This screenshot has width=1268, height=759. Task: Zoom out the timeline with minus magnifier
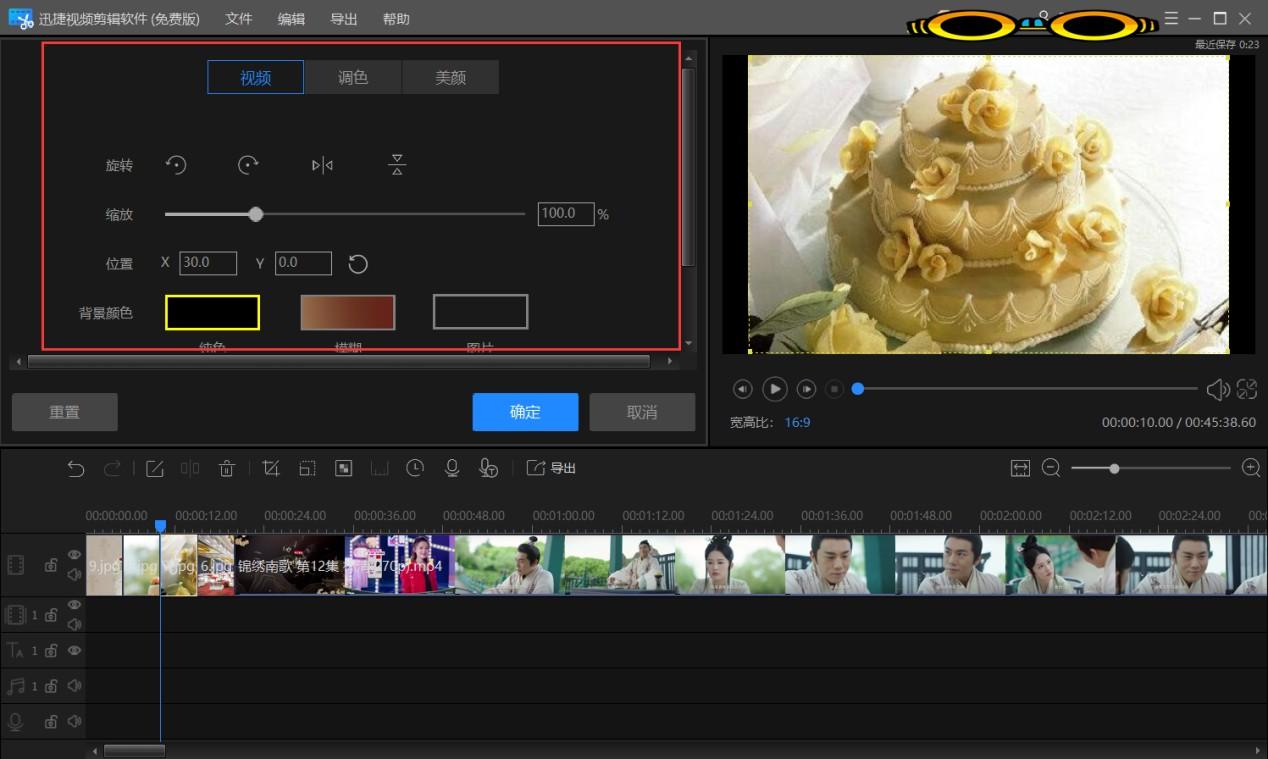[1051, 468]
